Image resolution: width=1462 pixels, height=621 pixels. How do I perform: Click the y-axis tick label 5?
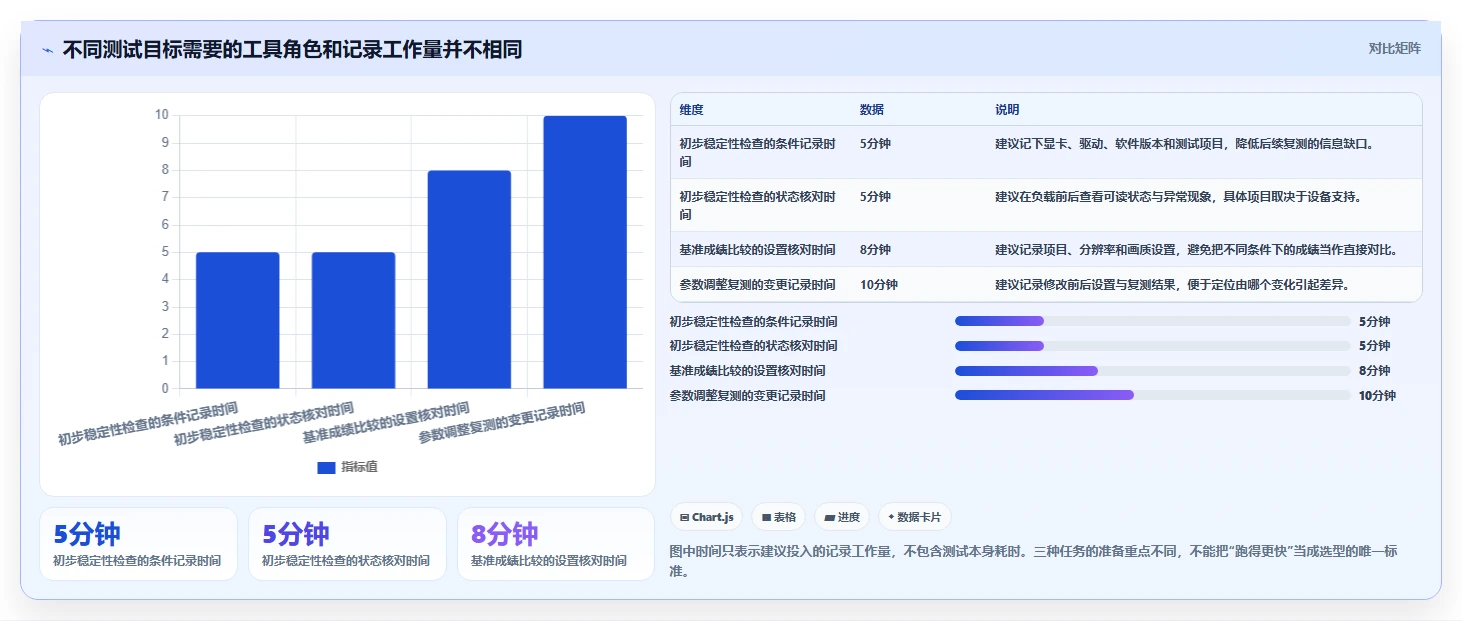click(x=165, y=252)
